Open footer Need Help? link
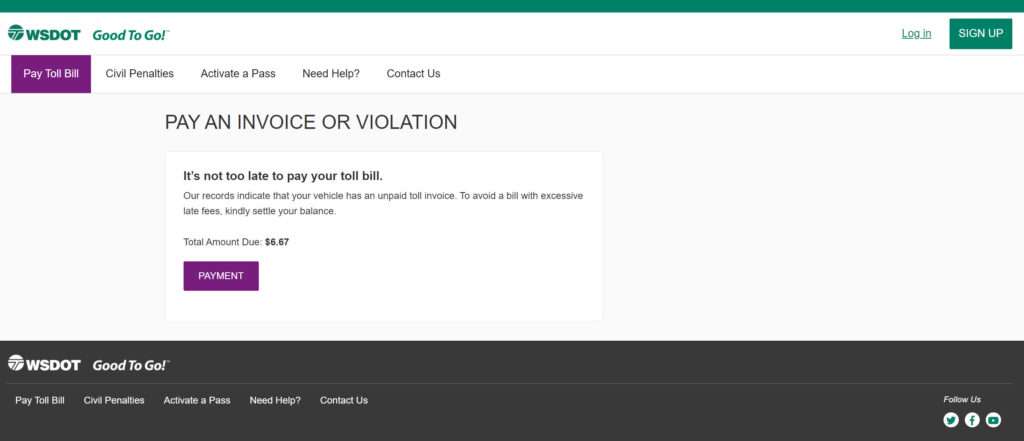 tap(275, 400)
